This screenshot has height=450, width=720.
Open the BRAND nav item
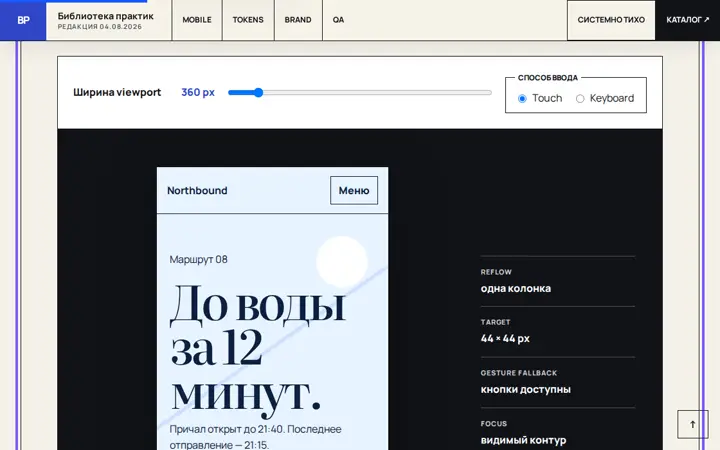coord(298,20)
